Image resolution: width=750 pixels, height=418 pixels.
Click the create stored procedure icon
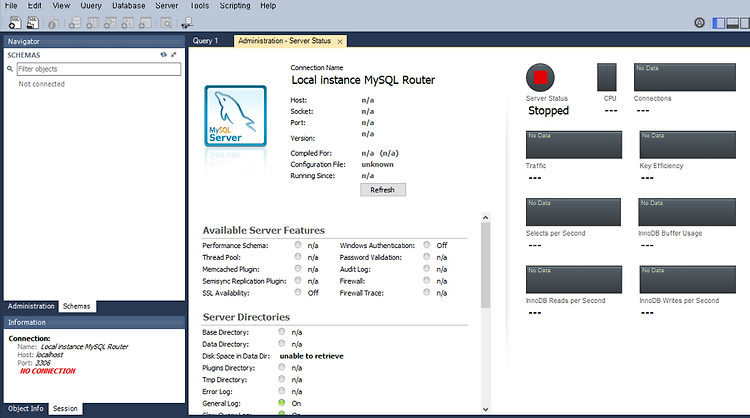click(x=127, y=22)
